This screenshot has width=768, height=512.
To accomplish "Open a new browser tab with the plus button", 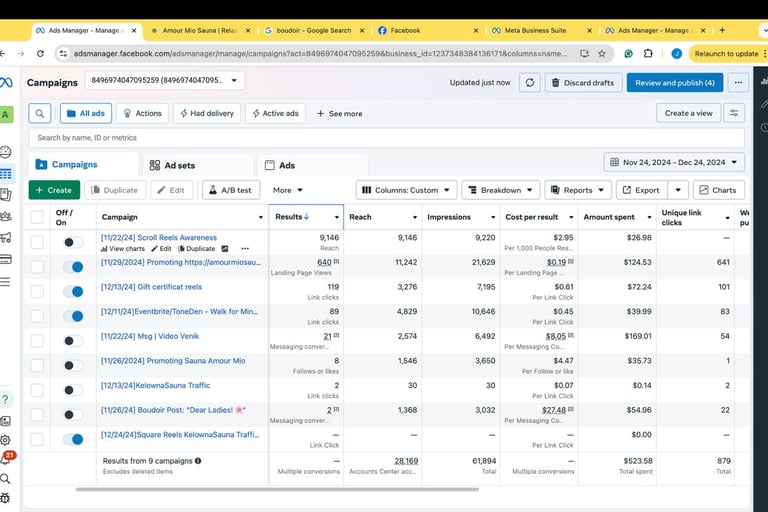I will tap(722, 30).
